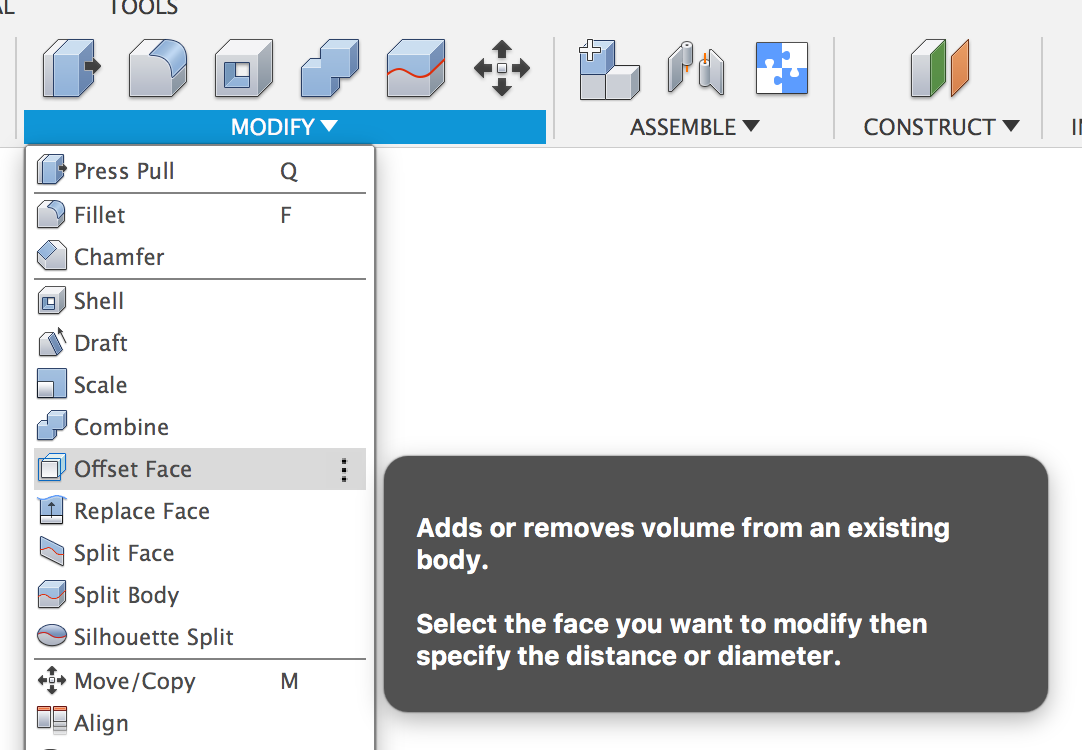This screenshot has width=1082, height=750.
Task: Choose Press Pull from the Modify menu
Action: [x=199, y=171]
